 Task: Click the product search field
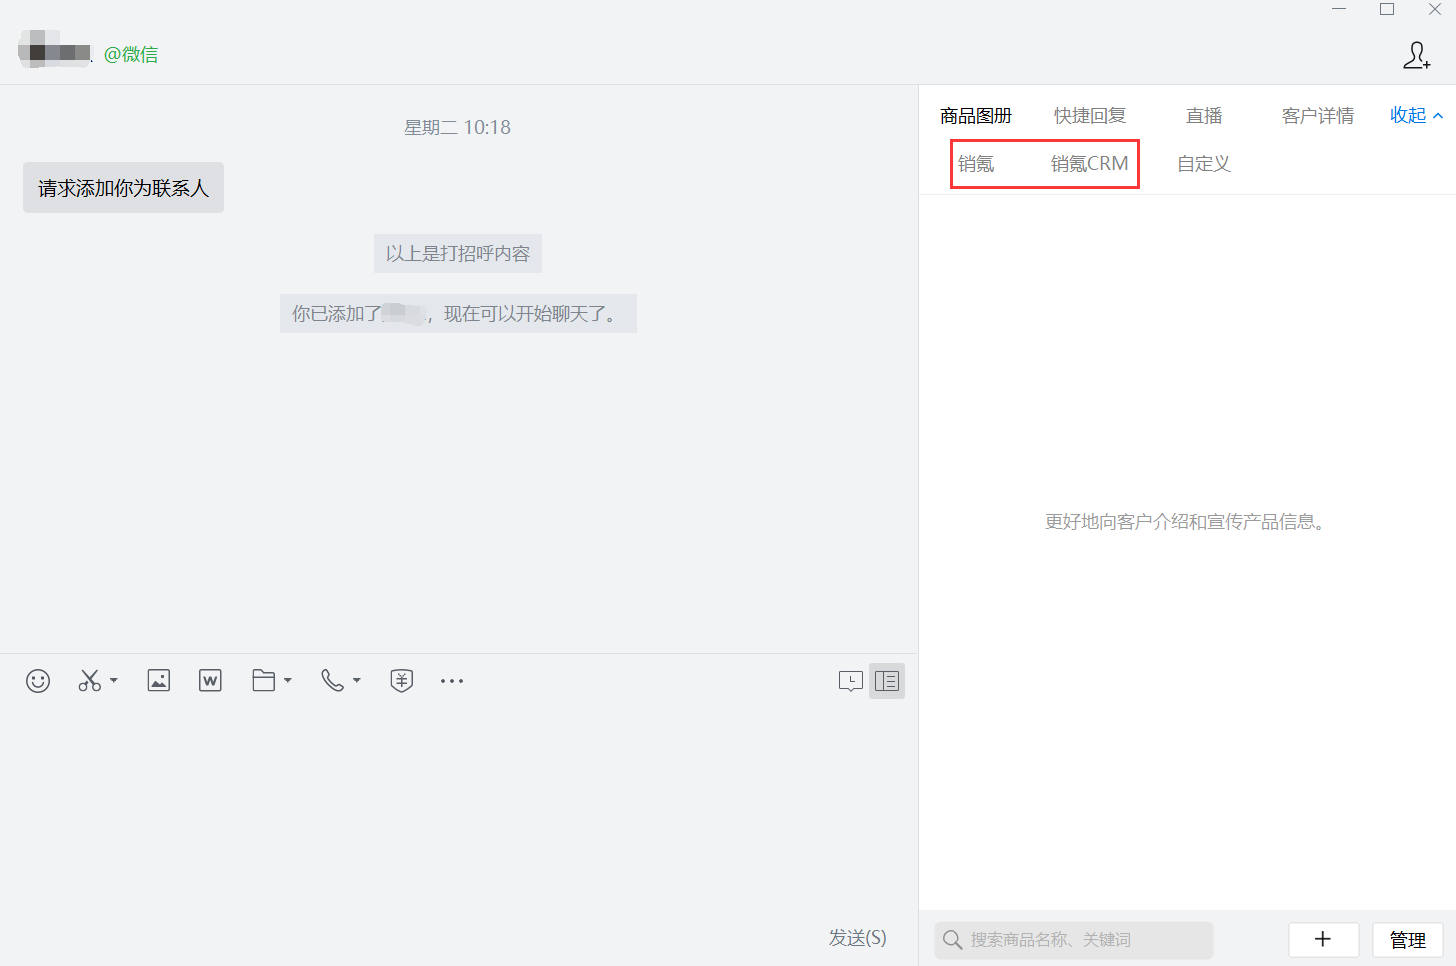click(x=1074, y=940)
